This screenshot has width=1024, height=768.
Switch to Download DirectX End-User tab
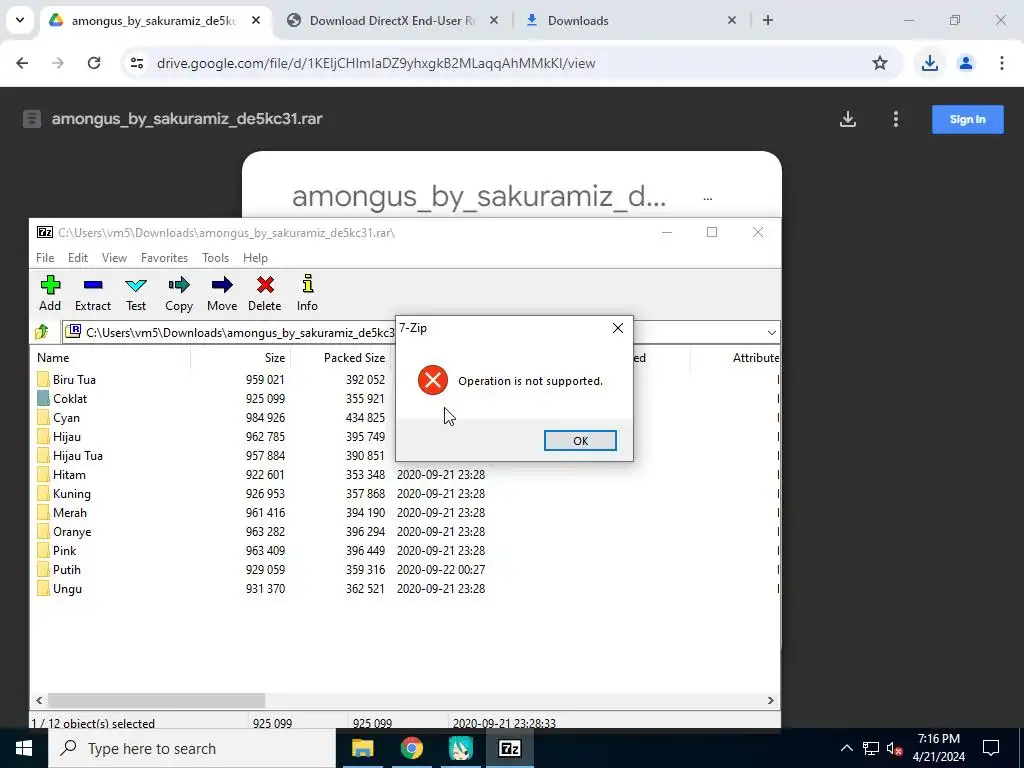tap(392, 21)
